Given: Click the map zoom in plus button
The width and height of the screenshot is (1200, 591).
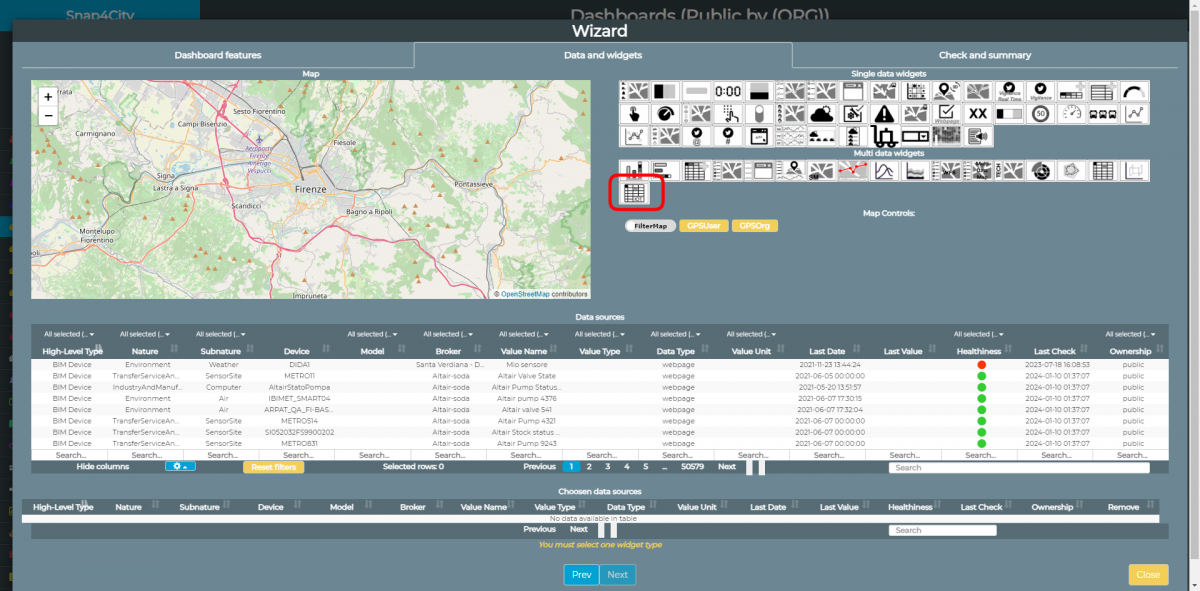Looking at the screenshot, I should tap(48, 97).
